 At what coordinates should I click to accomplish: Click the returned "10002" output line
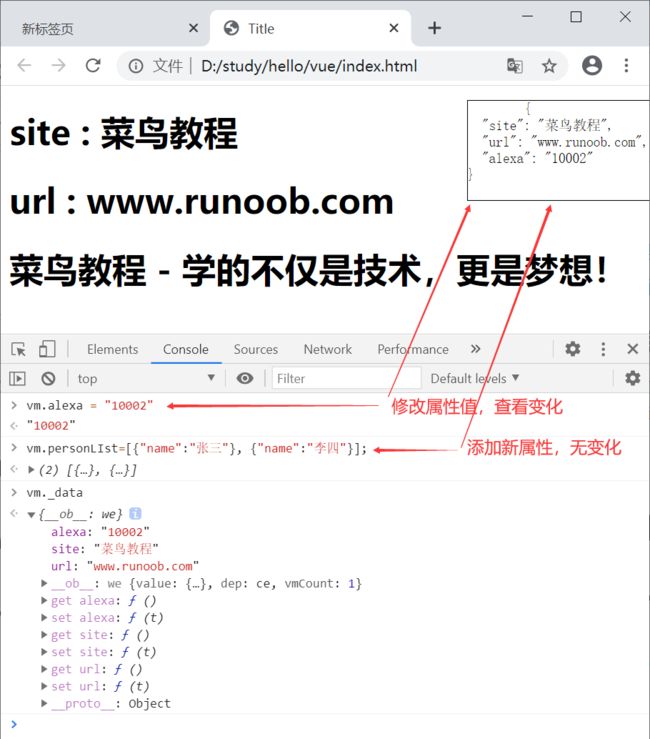coord(51,426)
